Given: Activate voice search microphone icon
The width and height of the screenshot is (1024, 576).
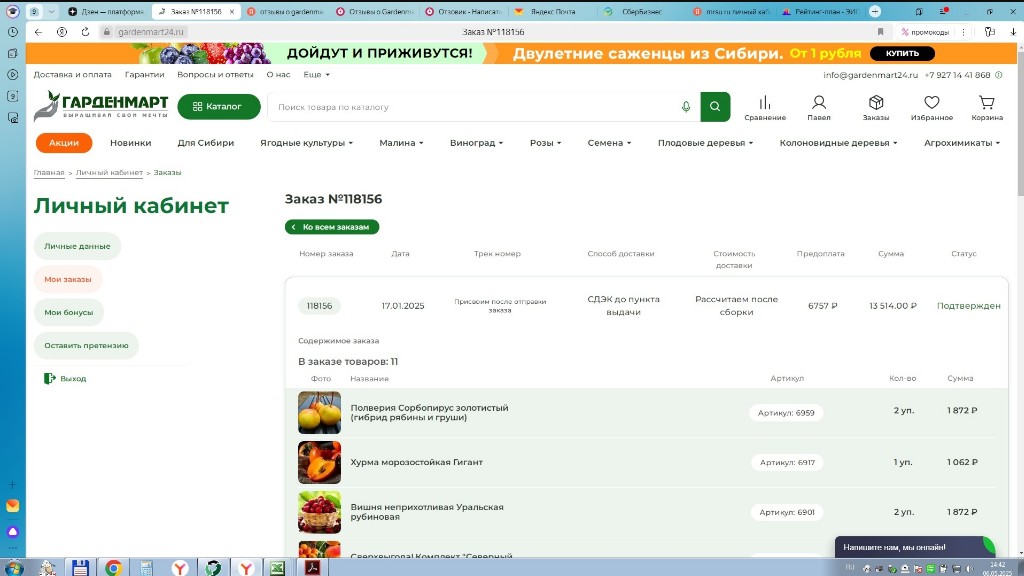Looking at the screenshot, I should (686, 106).
